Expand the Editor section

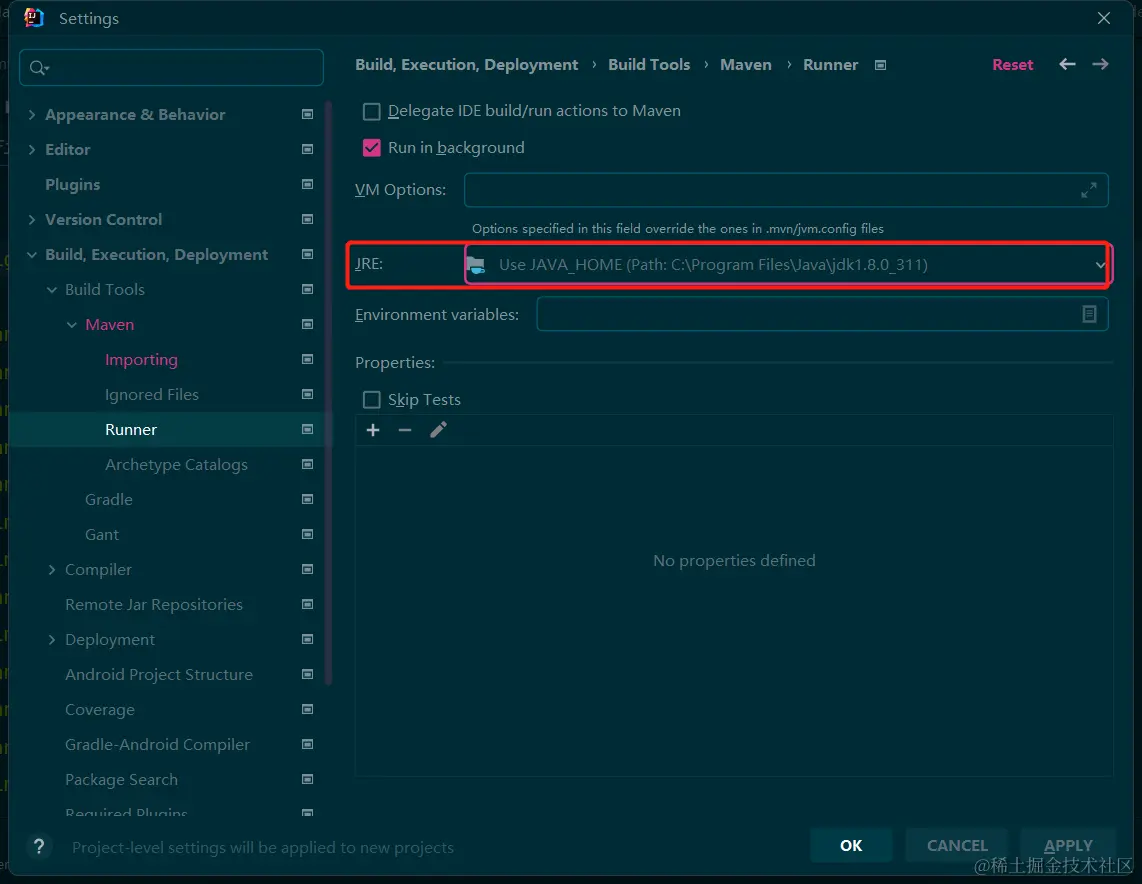click(x=31, y=149)
